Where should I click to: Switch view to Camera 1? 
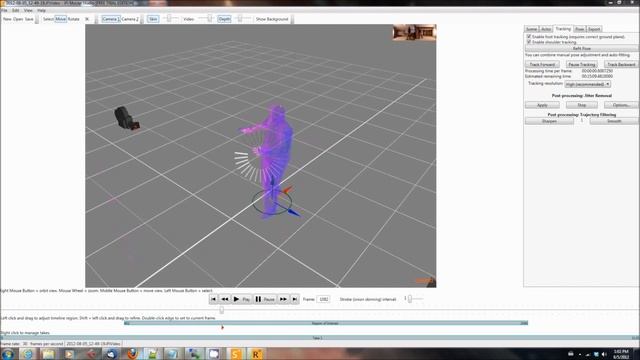point(111,19)
